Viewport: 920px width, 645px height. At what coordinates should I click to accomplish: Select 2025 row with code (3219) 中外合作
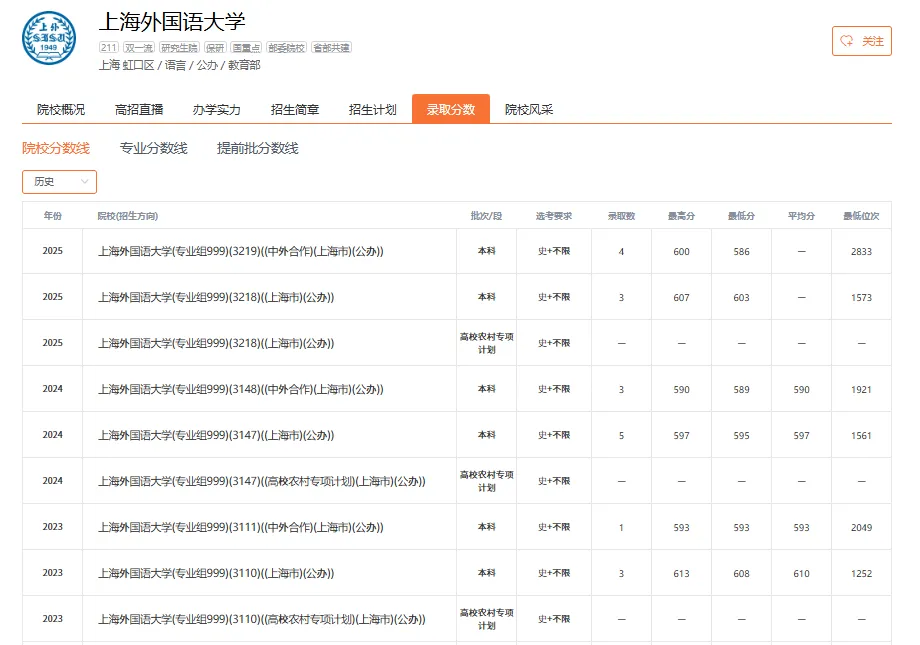pos(456,251)
